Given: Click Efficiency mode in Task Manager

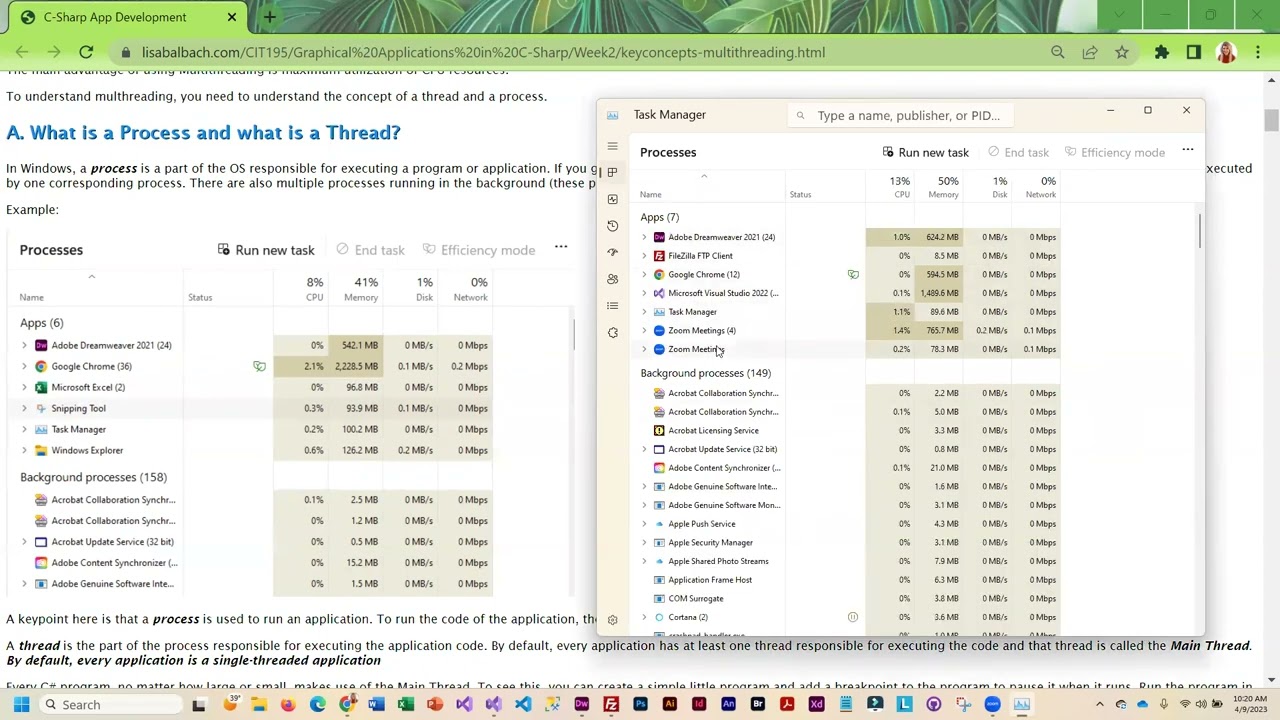Looking at the screenshot, I should (x=1115, y=152).
